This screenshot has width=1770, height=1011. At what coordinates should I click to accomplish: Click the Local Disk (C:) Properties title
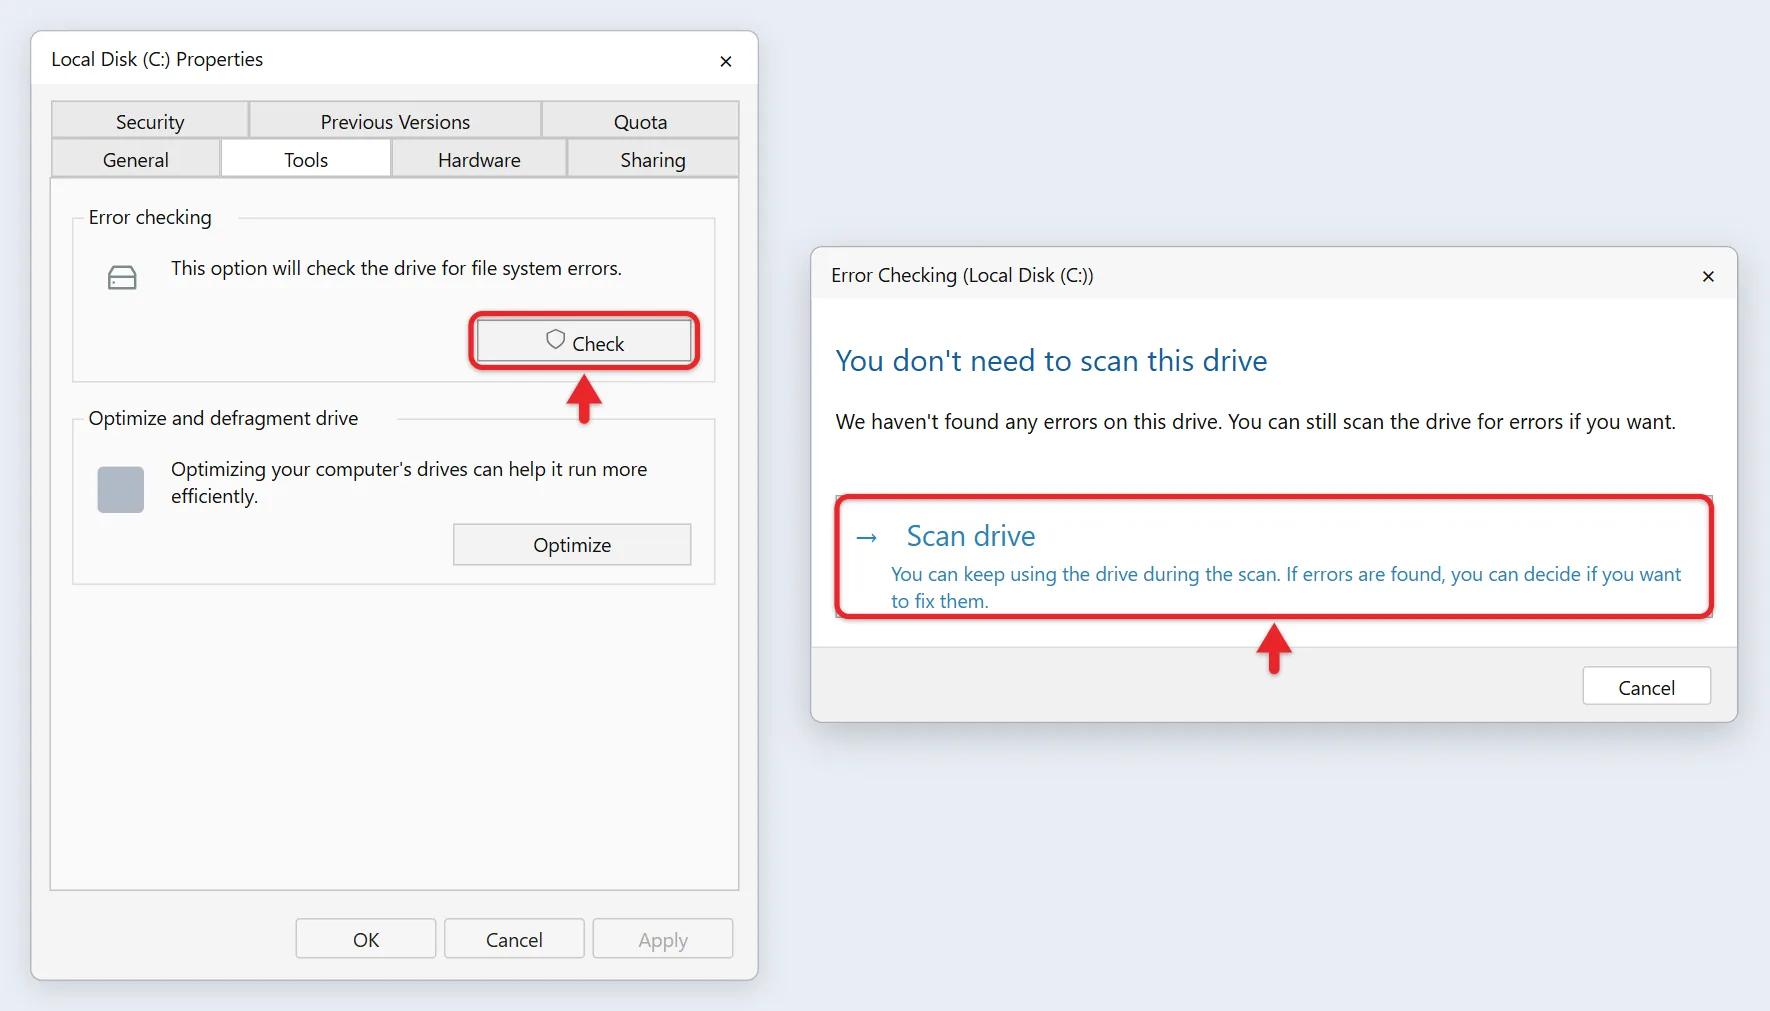[157, 59]
